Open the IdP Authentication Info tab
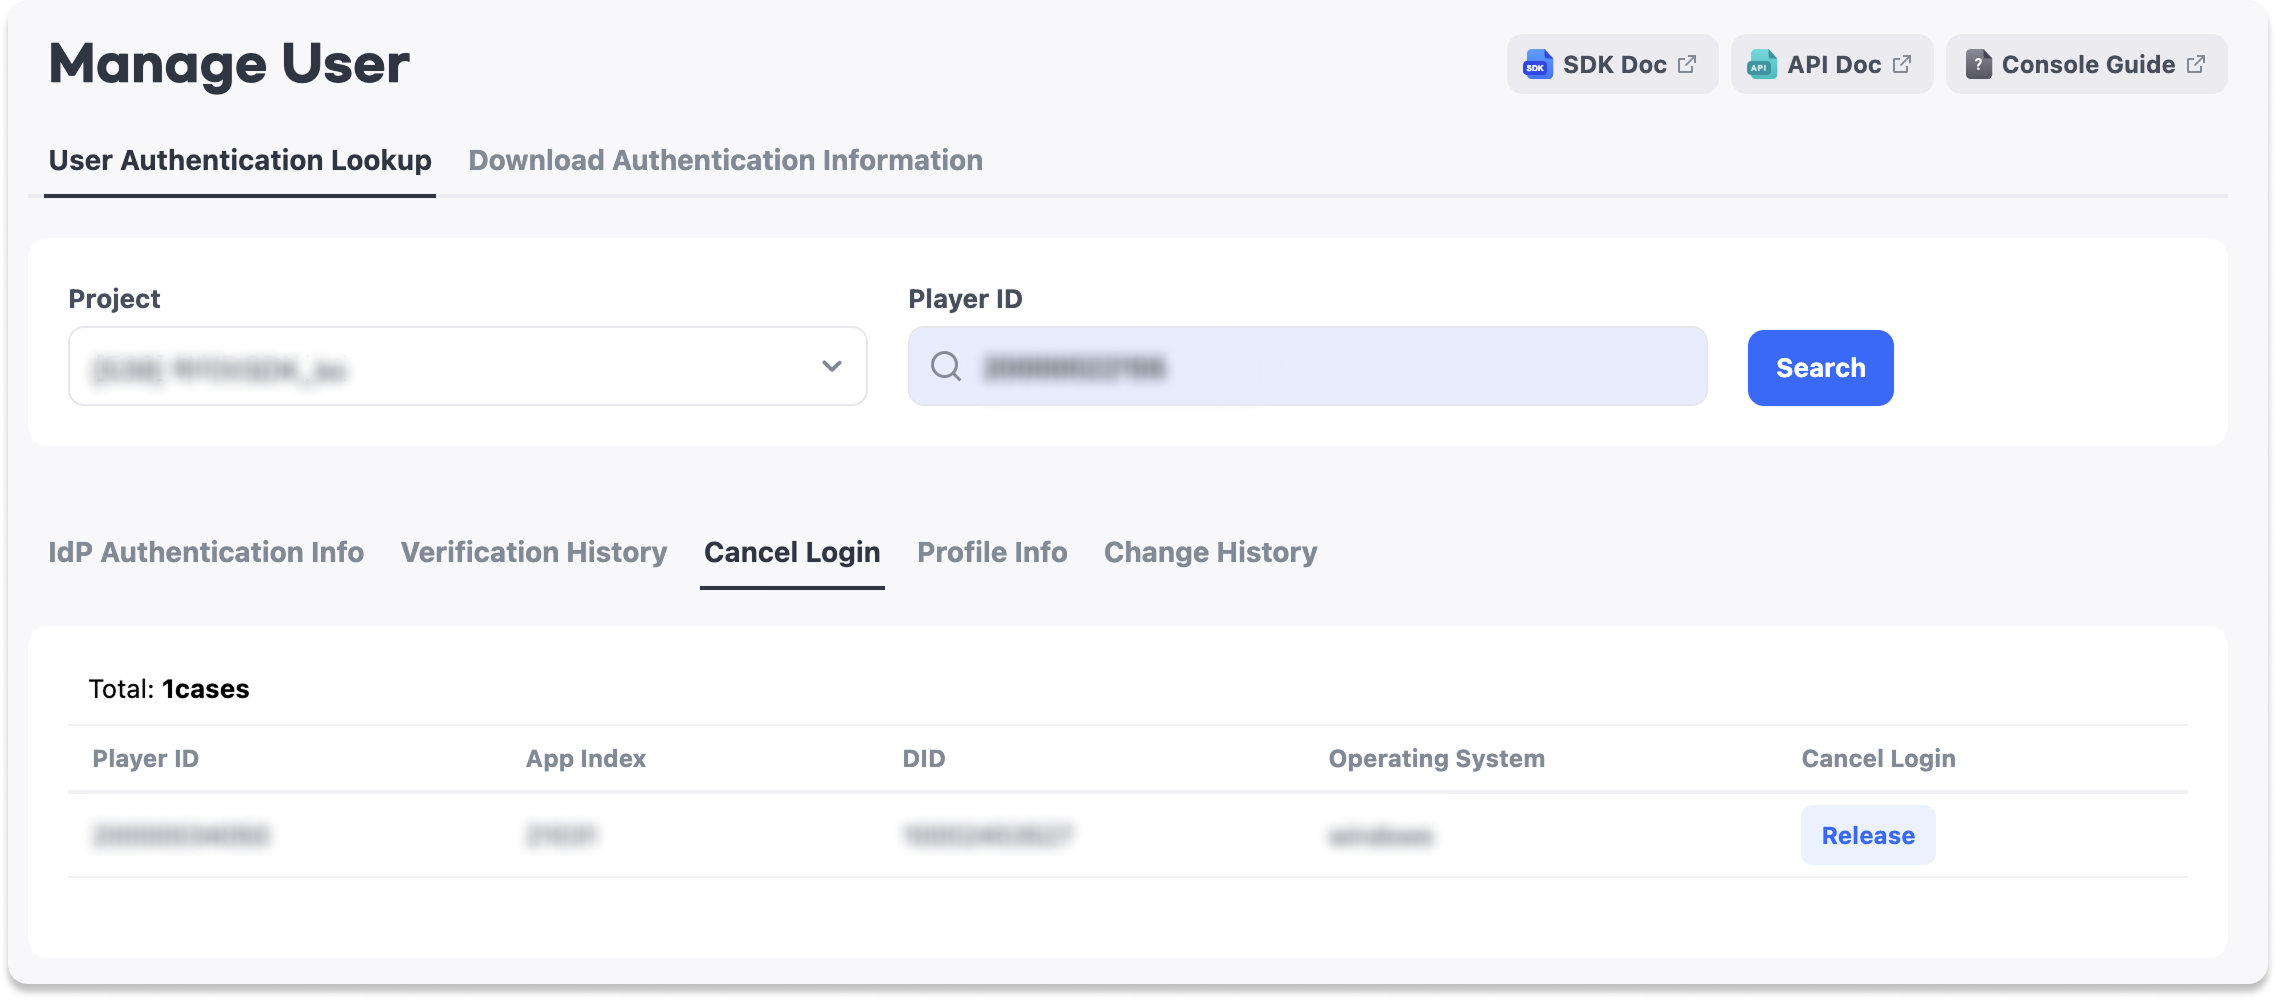 pos(206,552)
